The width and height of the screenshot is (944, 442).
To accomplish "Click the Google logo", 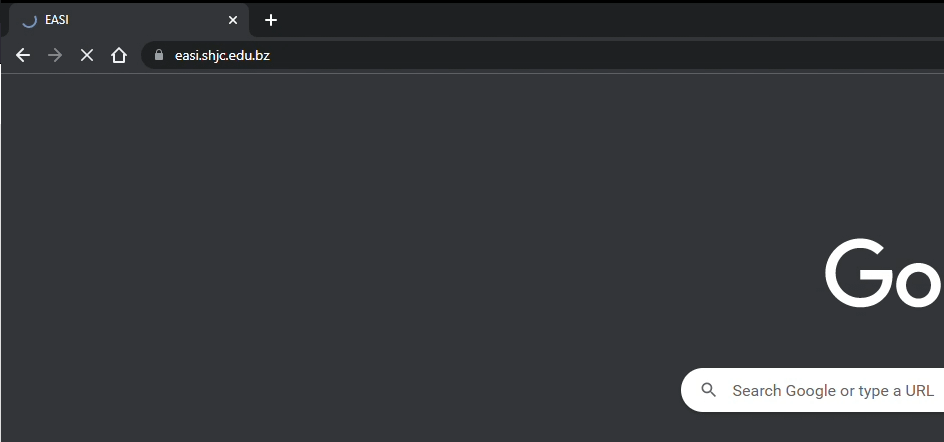I will pyautogui.click(x=884, y=273).
